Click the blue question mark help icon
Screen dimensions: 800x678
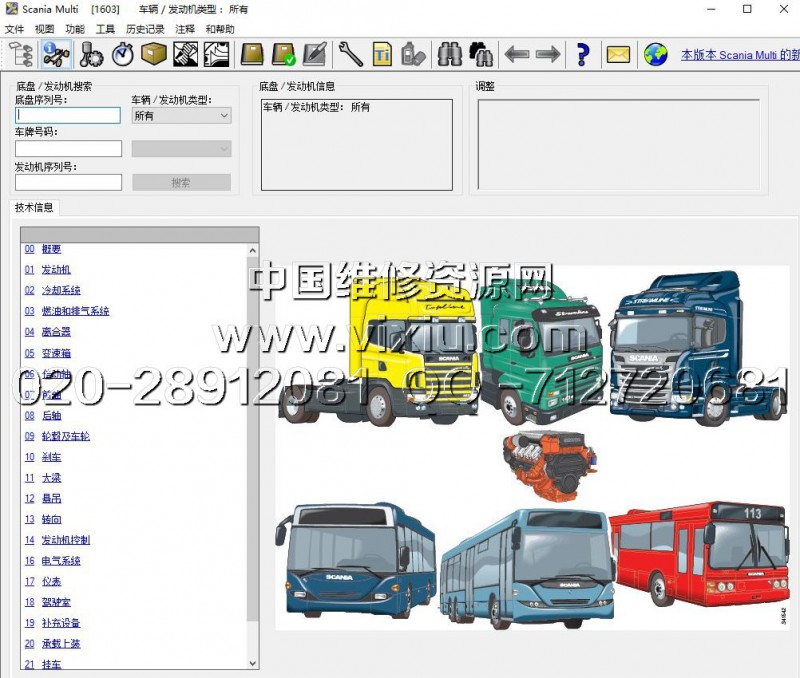click(583, 53)
